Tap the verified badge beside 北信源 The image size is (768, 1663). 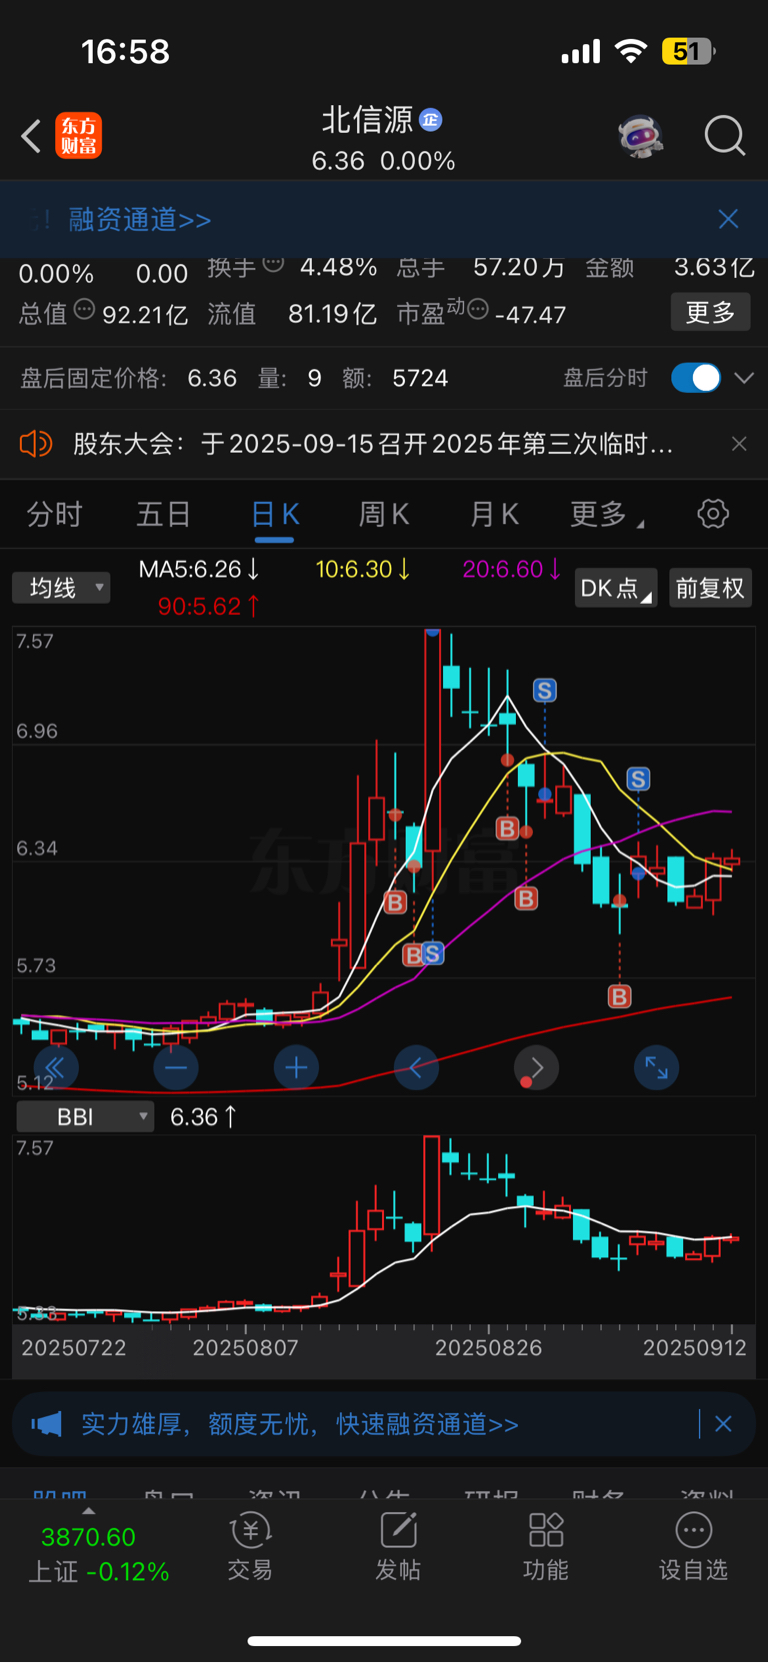tap(431, 120)
